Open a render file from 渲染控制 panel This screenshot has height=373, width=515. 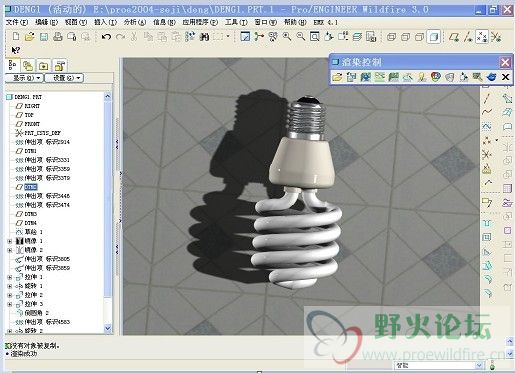pos(337,77)
